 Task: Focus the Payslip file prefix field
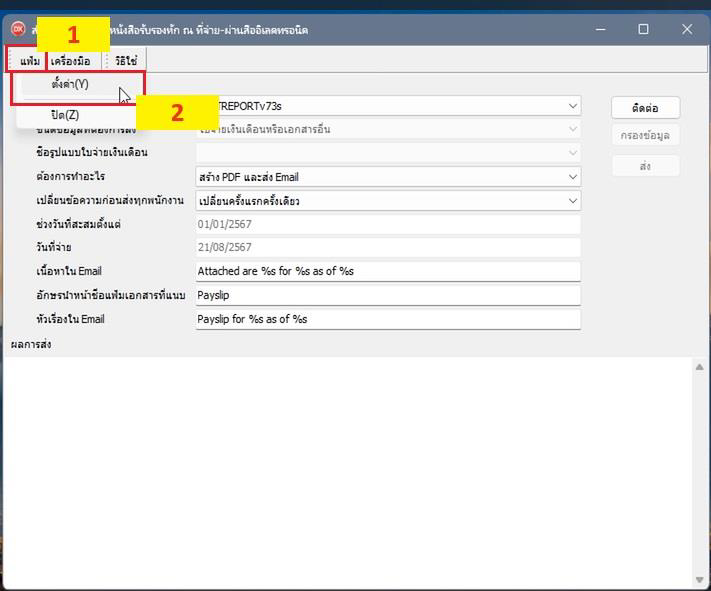pyautogui.click(x=387, y=295)
